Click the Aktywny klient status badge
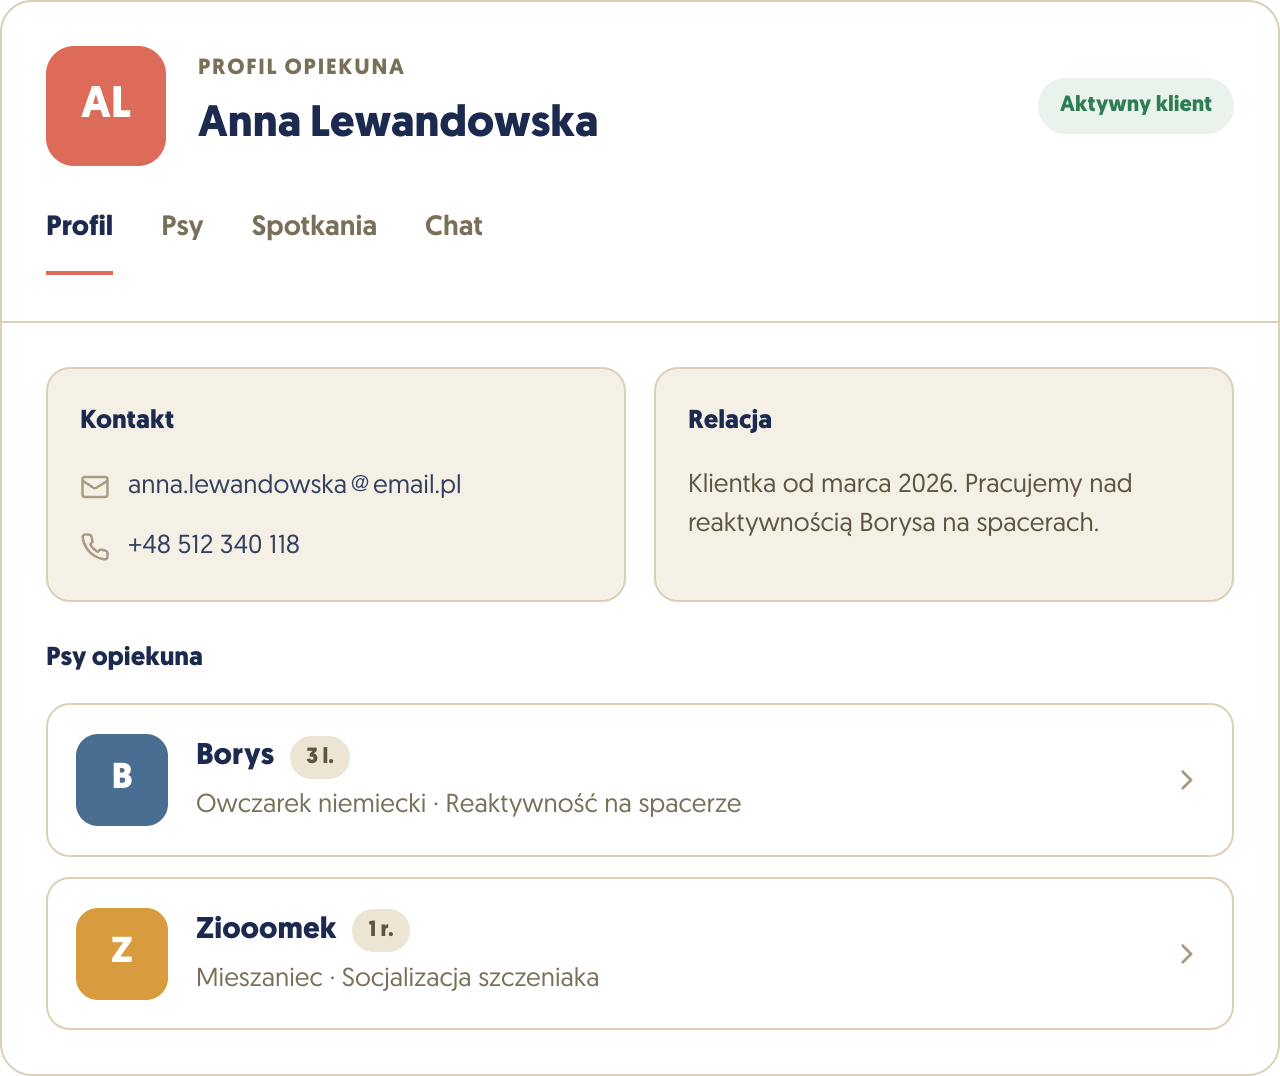This screenshot has height=1076, width=1280. [x=1136, y=105]
